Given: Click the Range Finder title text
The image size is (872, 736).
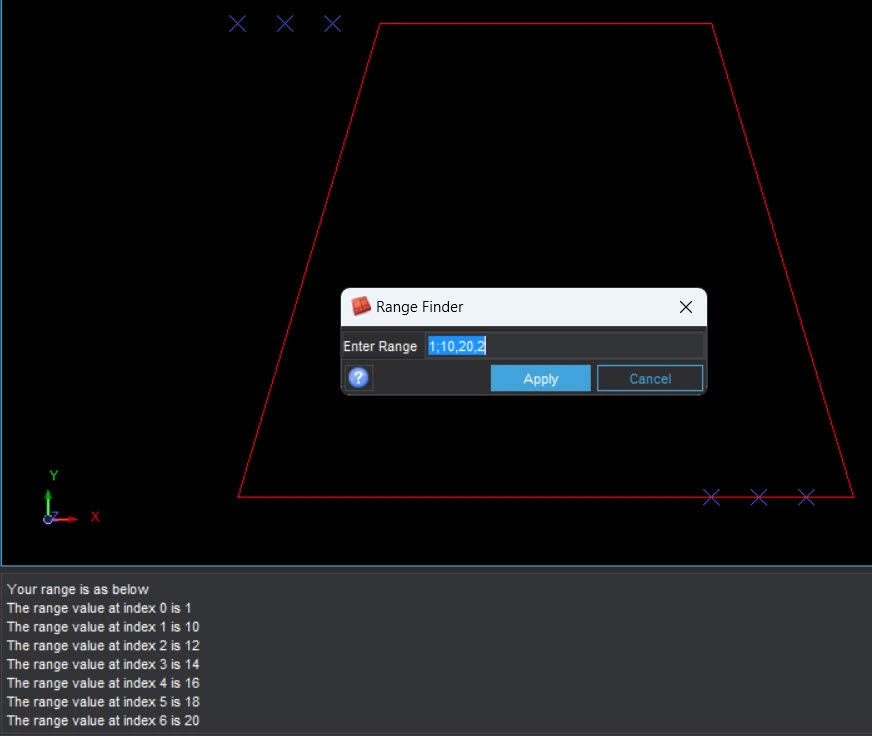Looking at the screenshot, I should [x=419, y=307].
